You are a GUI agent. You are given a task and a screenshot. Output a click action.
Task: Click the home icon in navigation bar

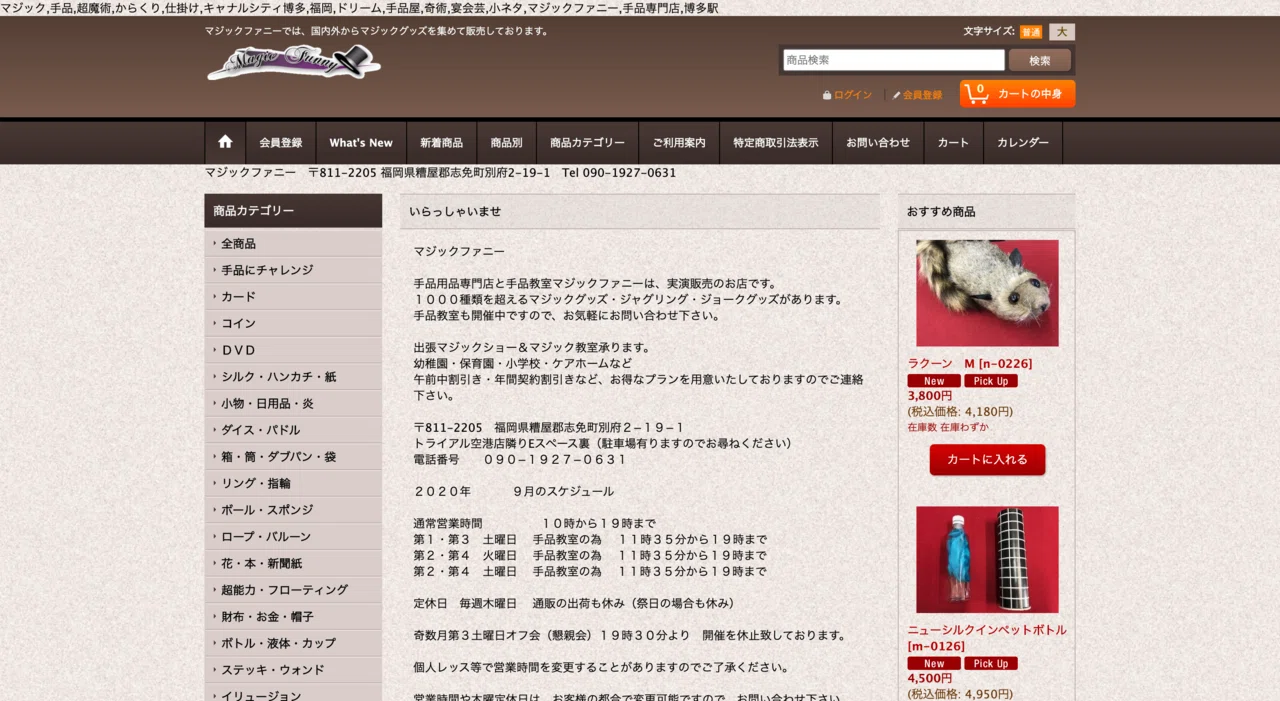tap(225, 142)
